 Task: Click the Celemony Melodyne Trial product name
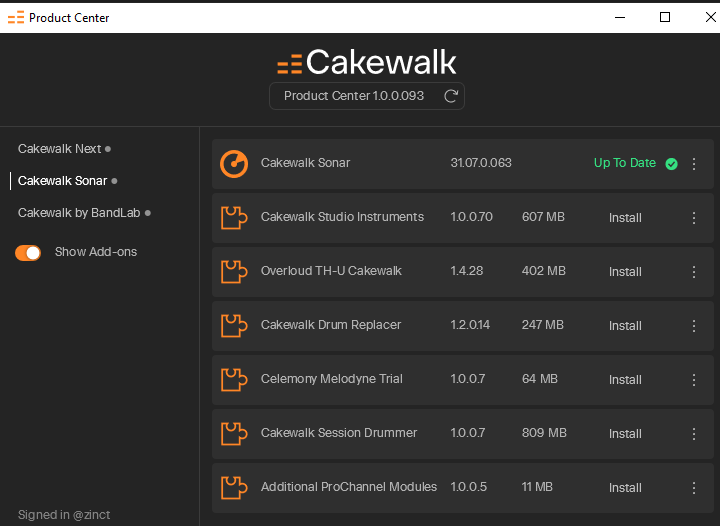[x=332, y=379]
